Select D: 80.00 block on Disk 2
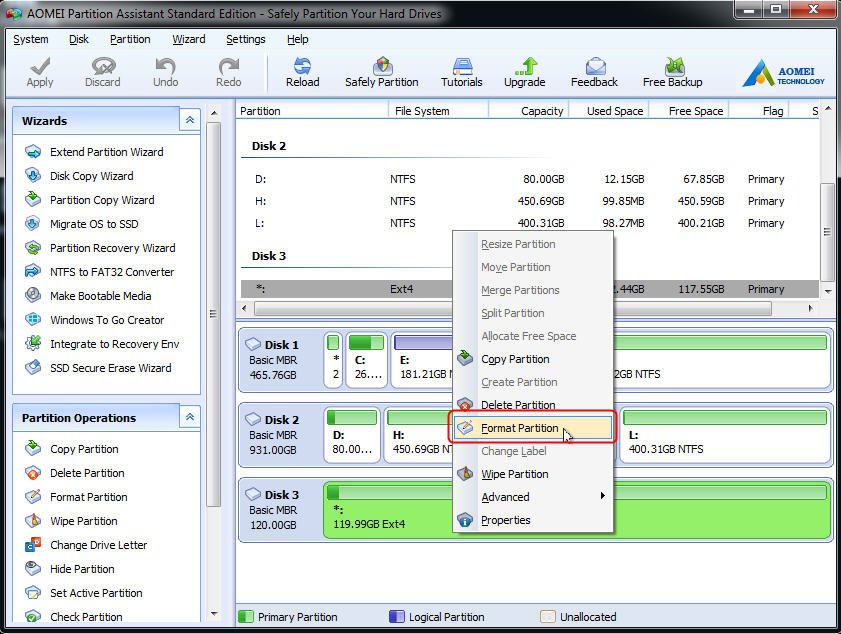This screenshot has height=634, width=841. tap(352, 434)
